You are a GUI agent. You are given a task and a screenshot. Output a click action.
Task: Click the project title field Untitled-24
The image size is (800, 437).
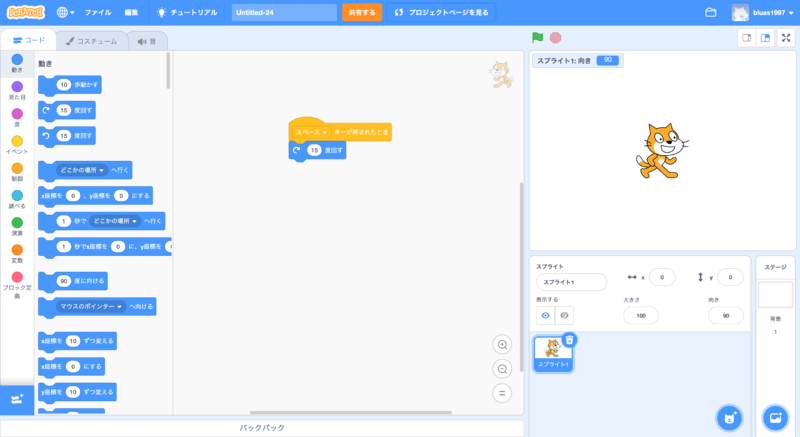pyautogui.click(x=284, y=13)
